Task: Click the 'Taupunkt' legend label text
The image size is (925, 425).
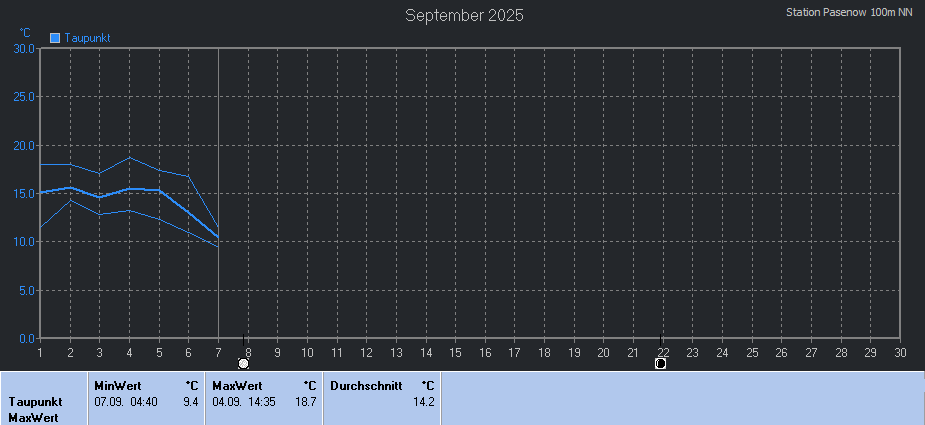Action: pyautogui.click(x=88, y=38)
